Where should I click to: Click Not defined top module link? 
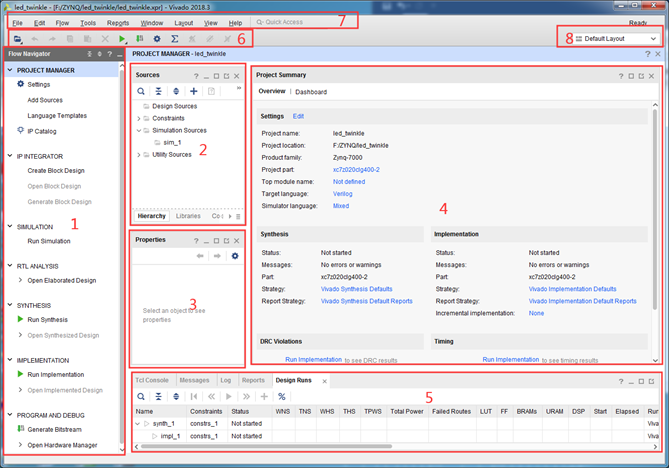(x=349, y=181)
